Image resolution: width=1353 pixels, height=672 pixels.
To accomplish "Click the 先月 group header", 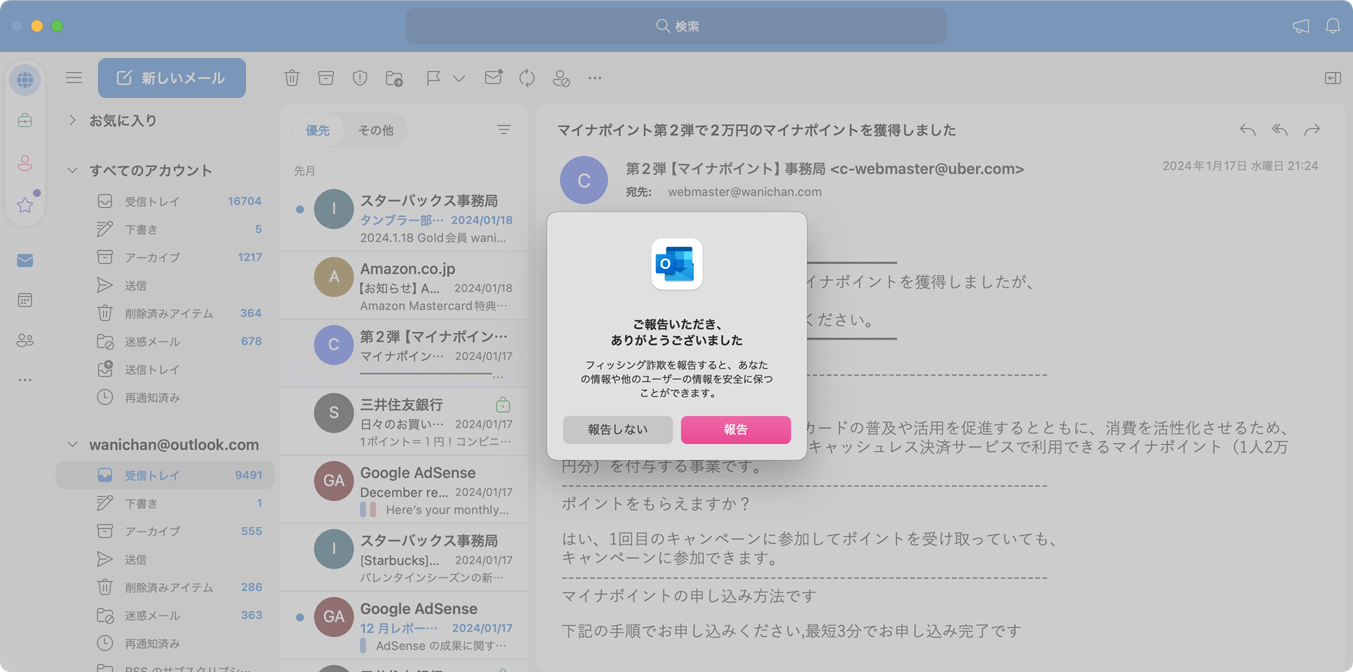I will click(305, 171).
